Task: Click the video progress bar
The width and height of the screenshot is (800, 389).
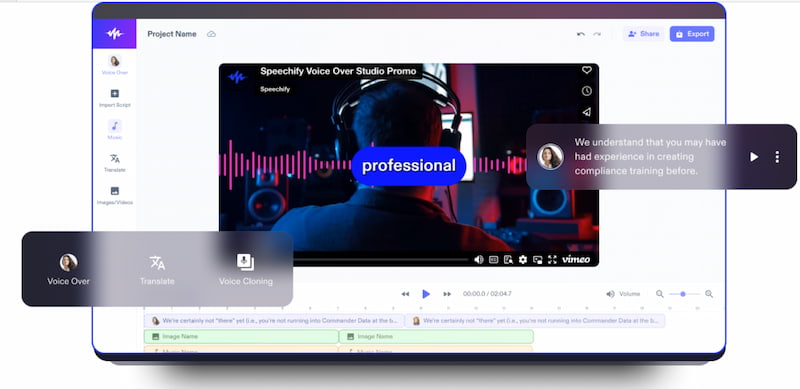Action: [381, 259]
